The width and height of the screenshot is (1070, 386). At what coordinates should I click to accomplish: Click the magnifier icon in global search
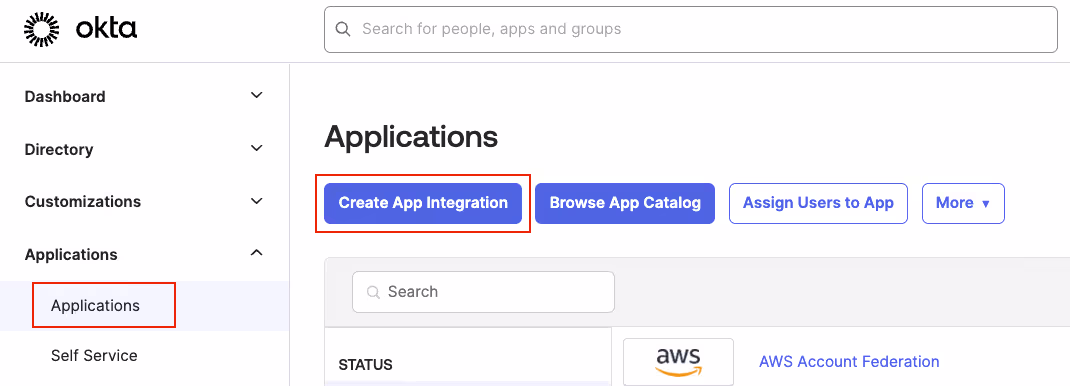tap(344, 29)
